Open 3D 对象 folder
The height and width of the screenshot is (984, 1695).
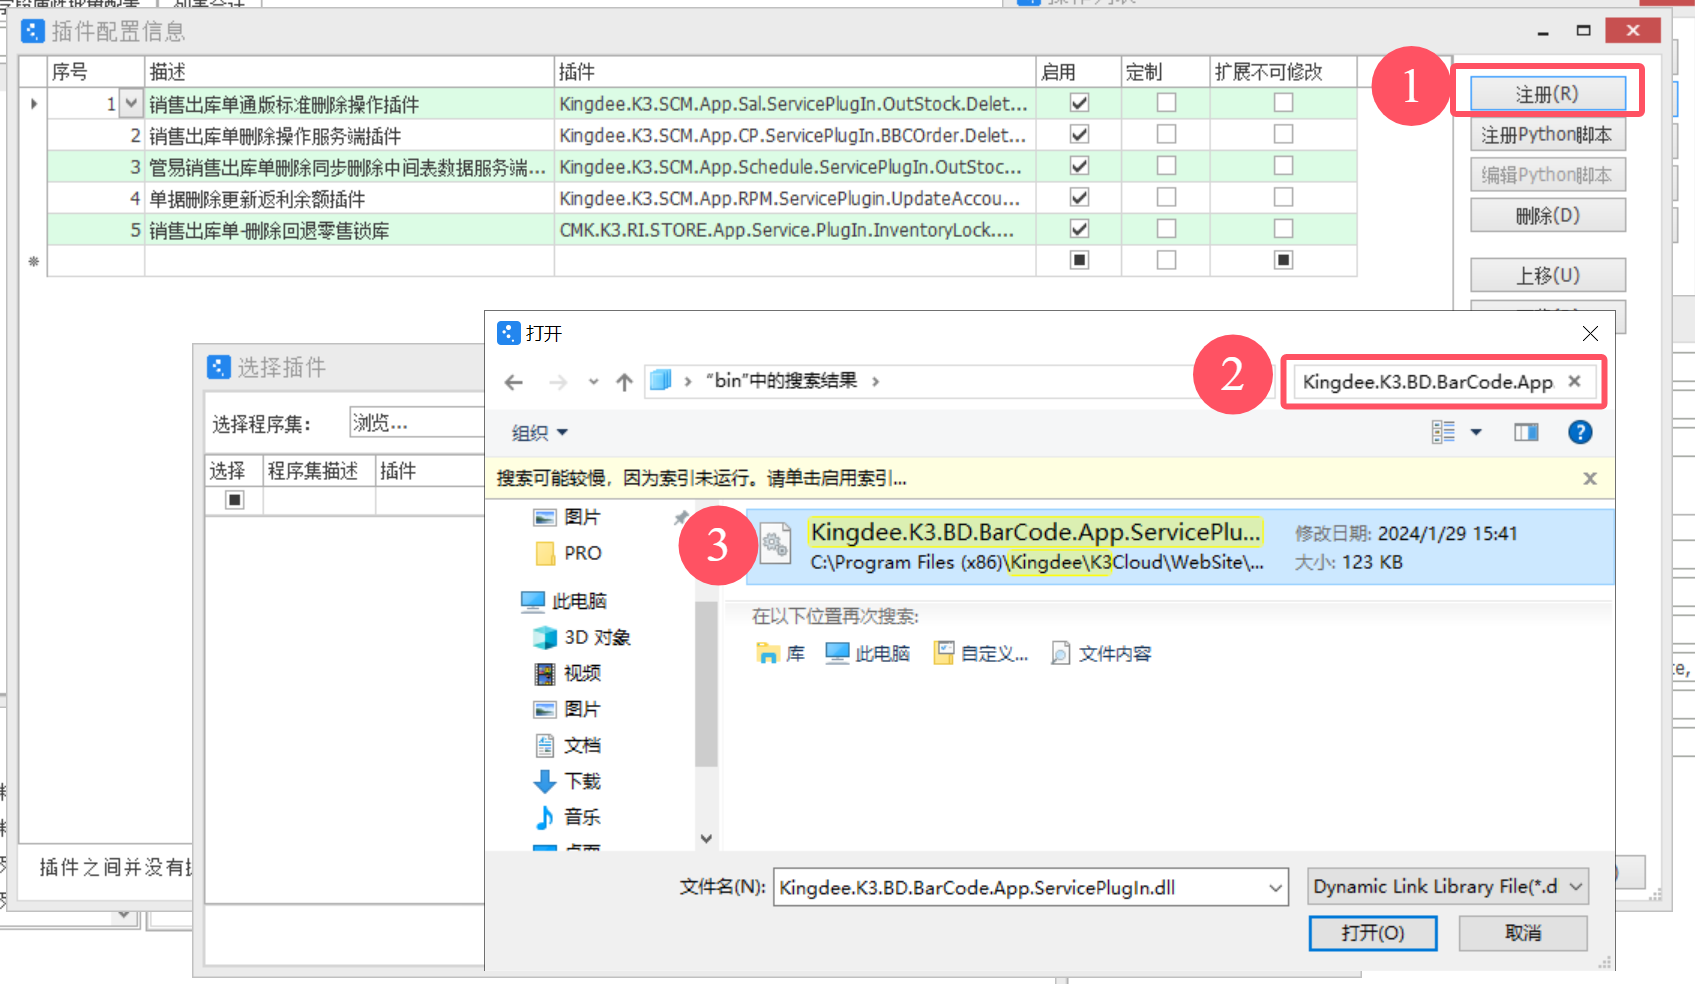coord(581,637)
